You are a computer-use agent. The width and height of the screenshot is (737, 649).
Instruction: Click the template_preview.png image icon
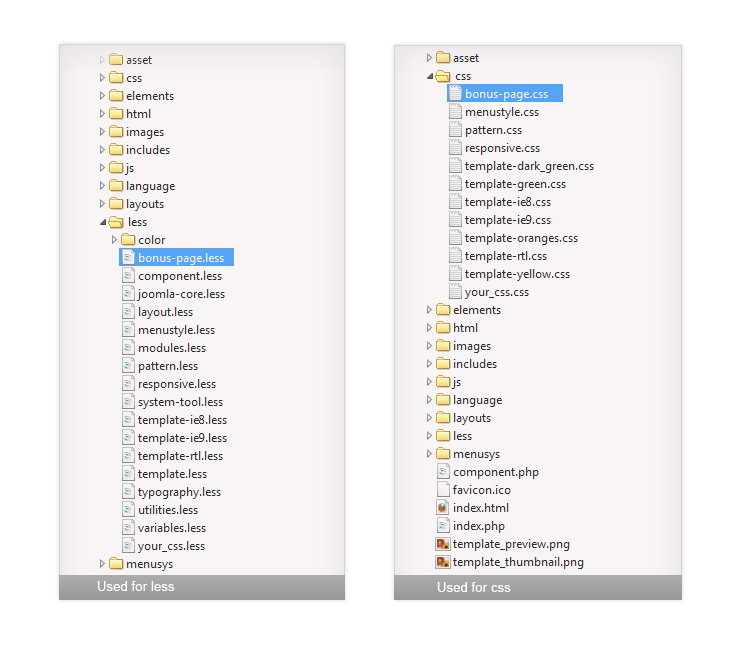[x=443, y=544]
